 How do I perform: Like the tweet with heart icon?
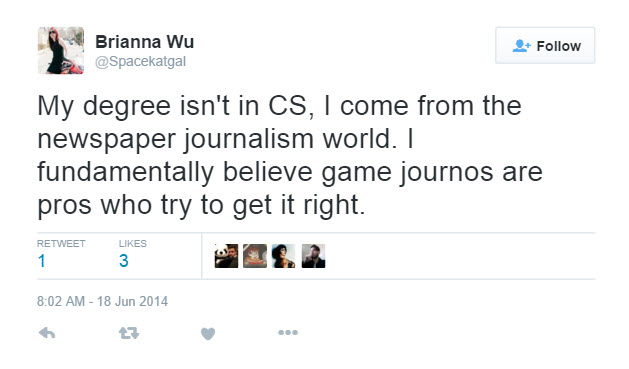pyautogui.click(x=208, y=333)
